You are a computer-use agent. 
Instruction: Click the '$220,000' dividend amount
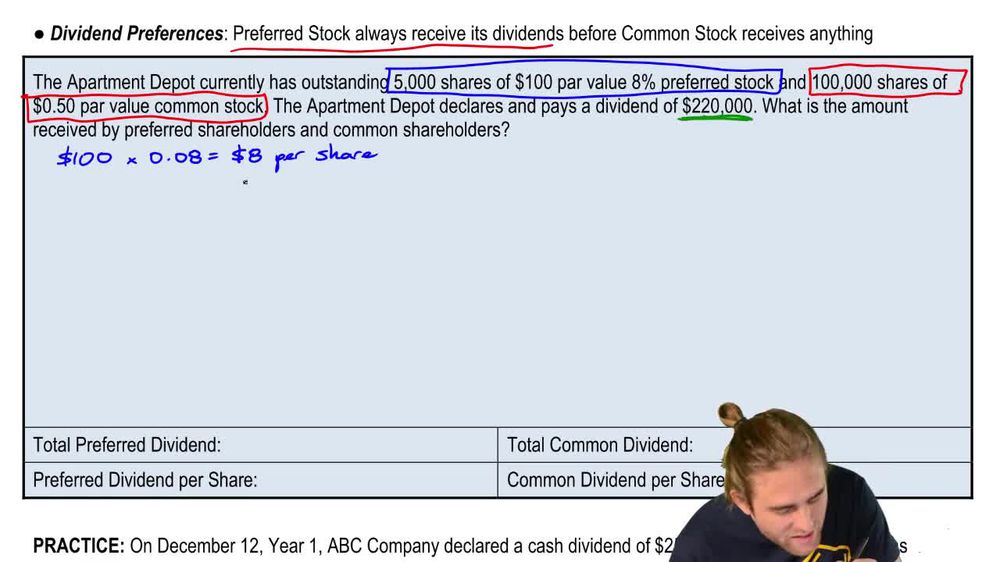[717, 106]
